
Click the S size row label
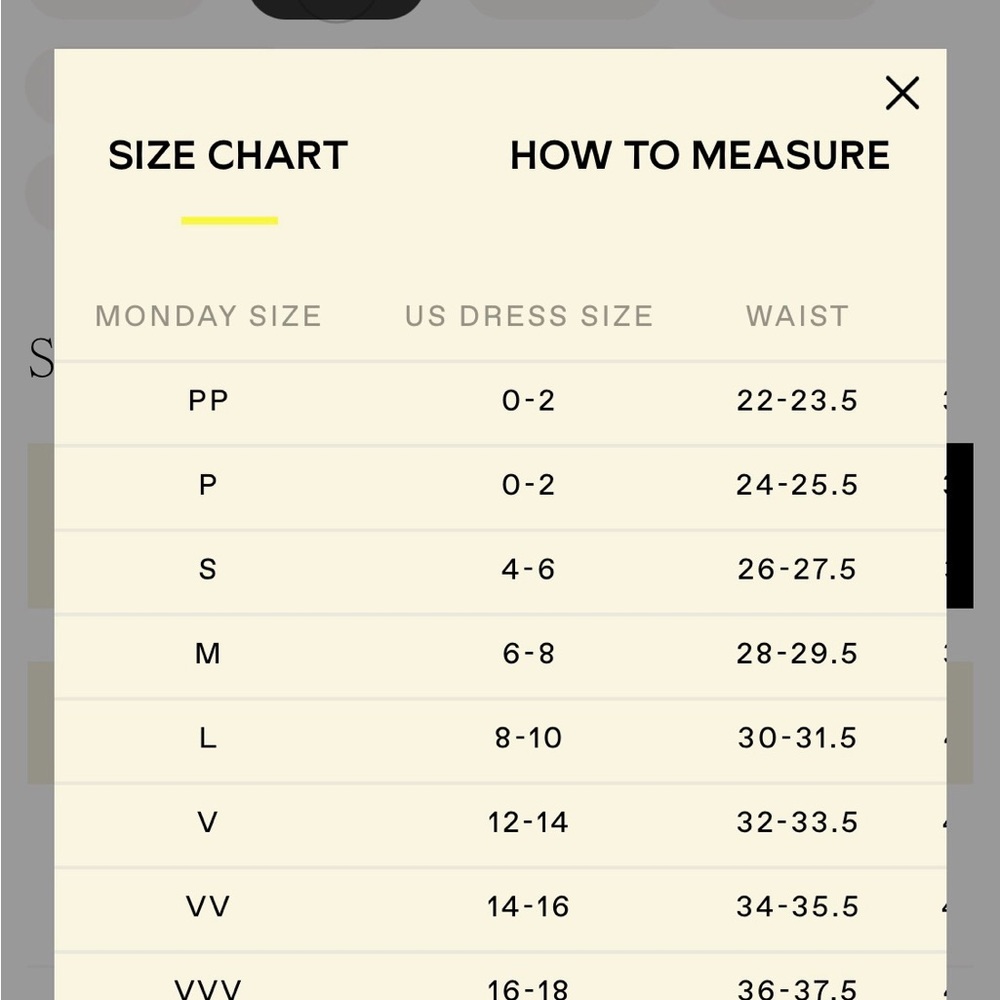point(208,570)
